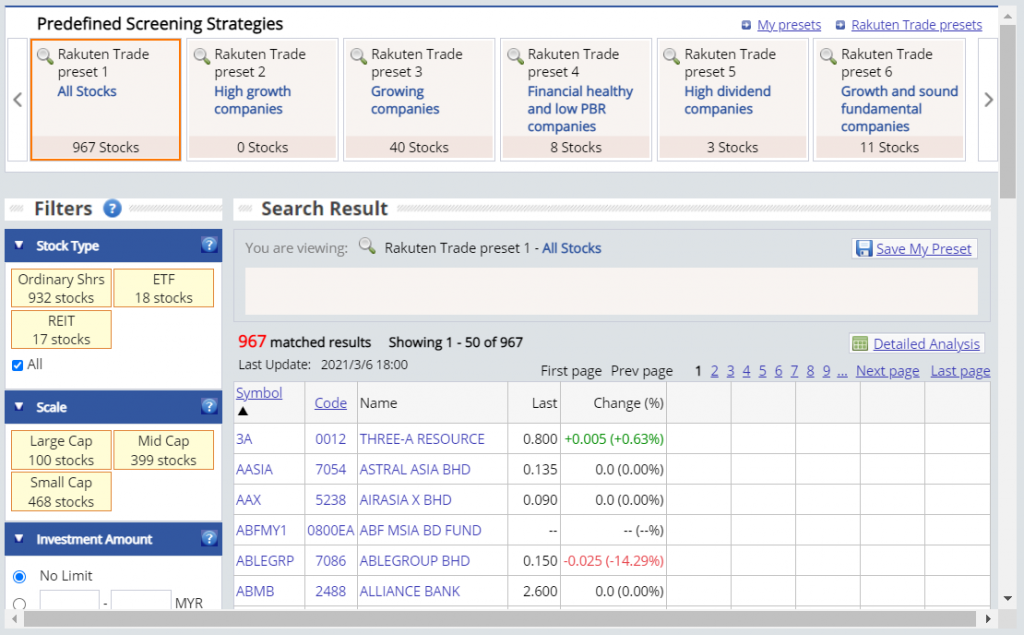Click the horizontal scrollbar at the bottom
1024x635 pixels.
click(x=500, y=618)
